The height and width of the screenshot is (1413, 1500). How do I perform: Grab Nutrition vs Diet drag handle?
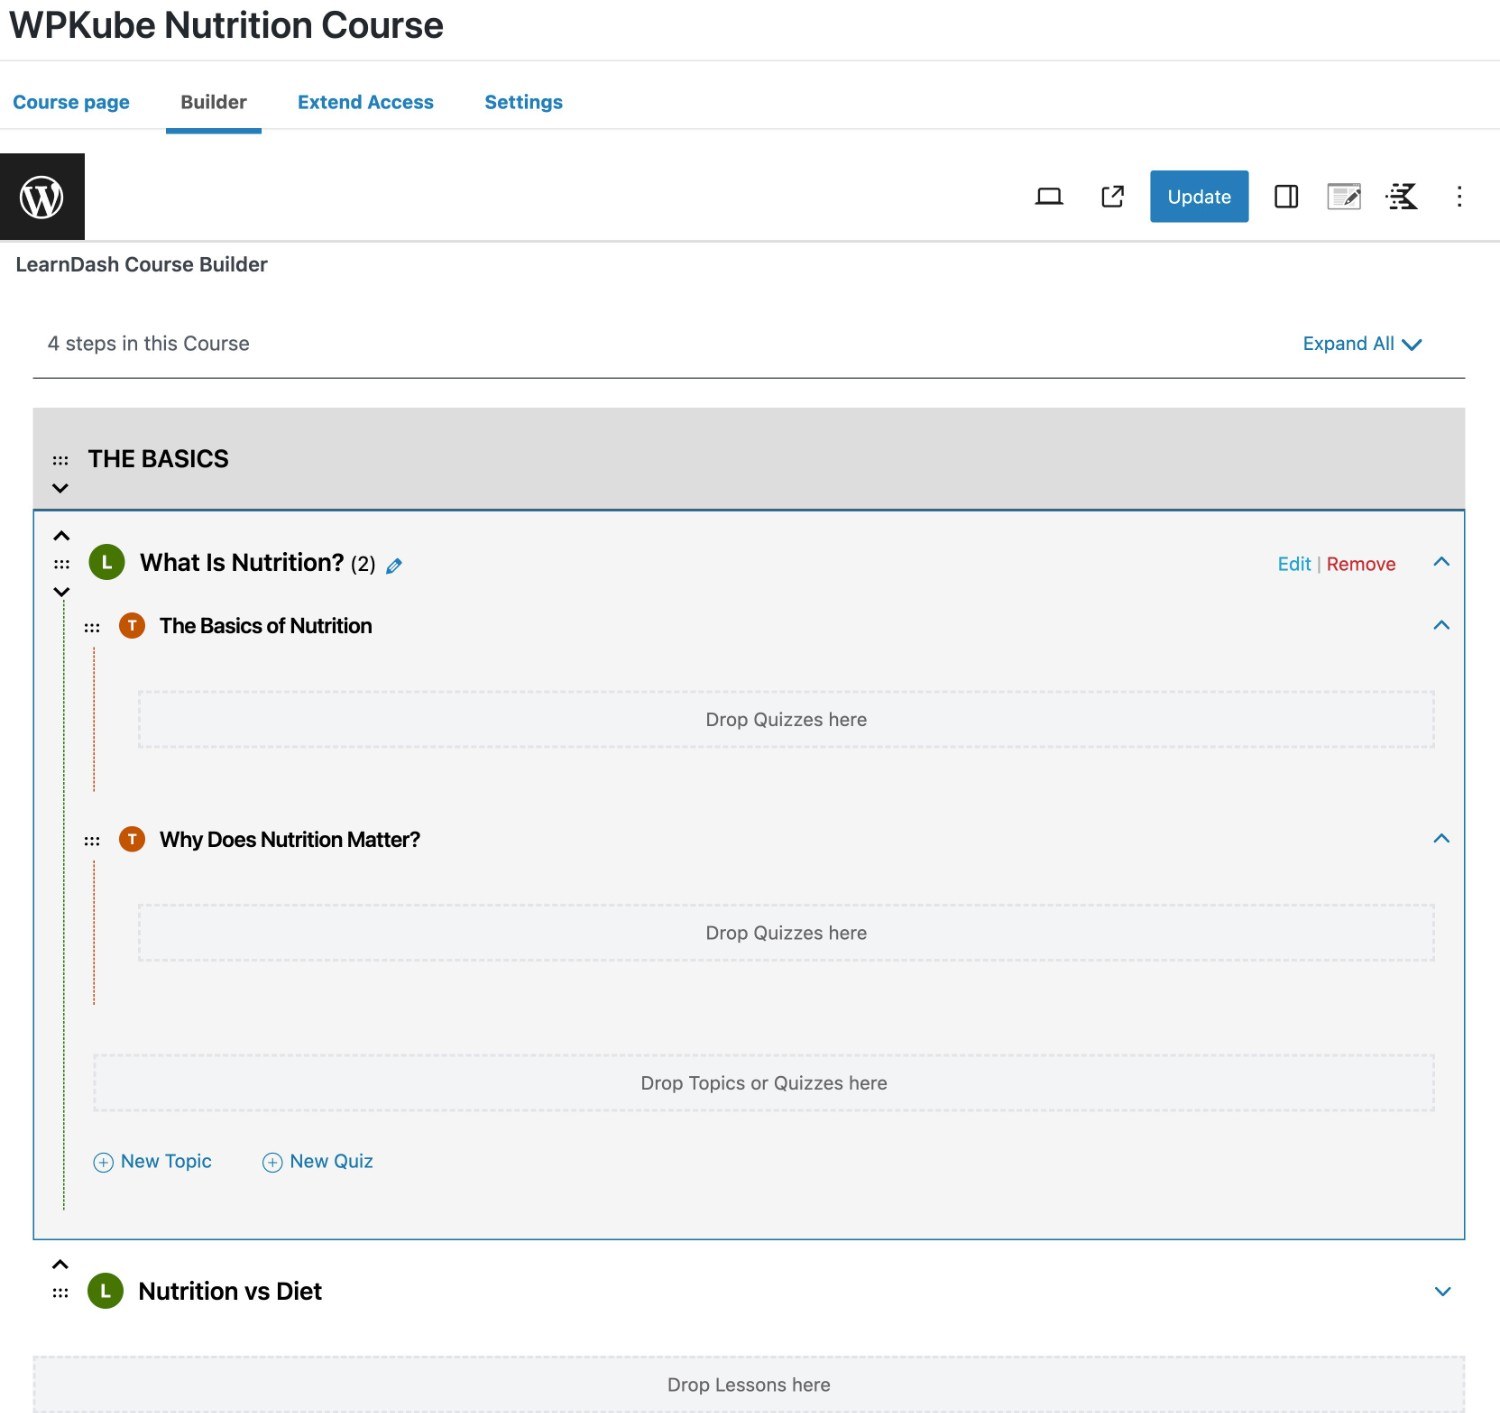click(60, 1293)
